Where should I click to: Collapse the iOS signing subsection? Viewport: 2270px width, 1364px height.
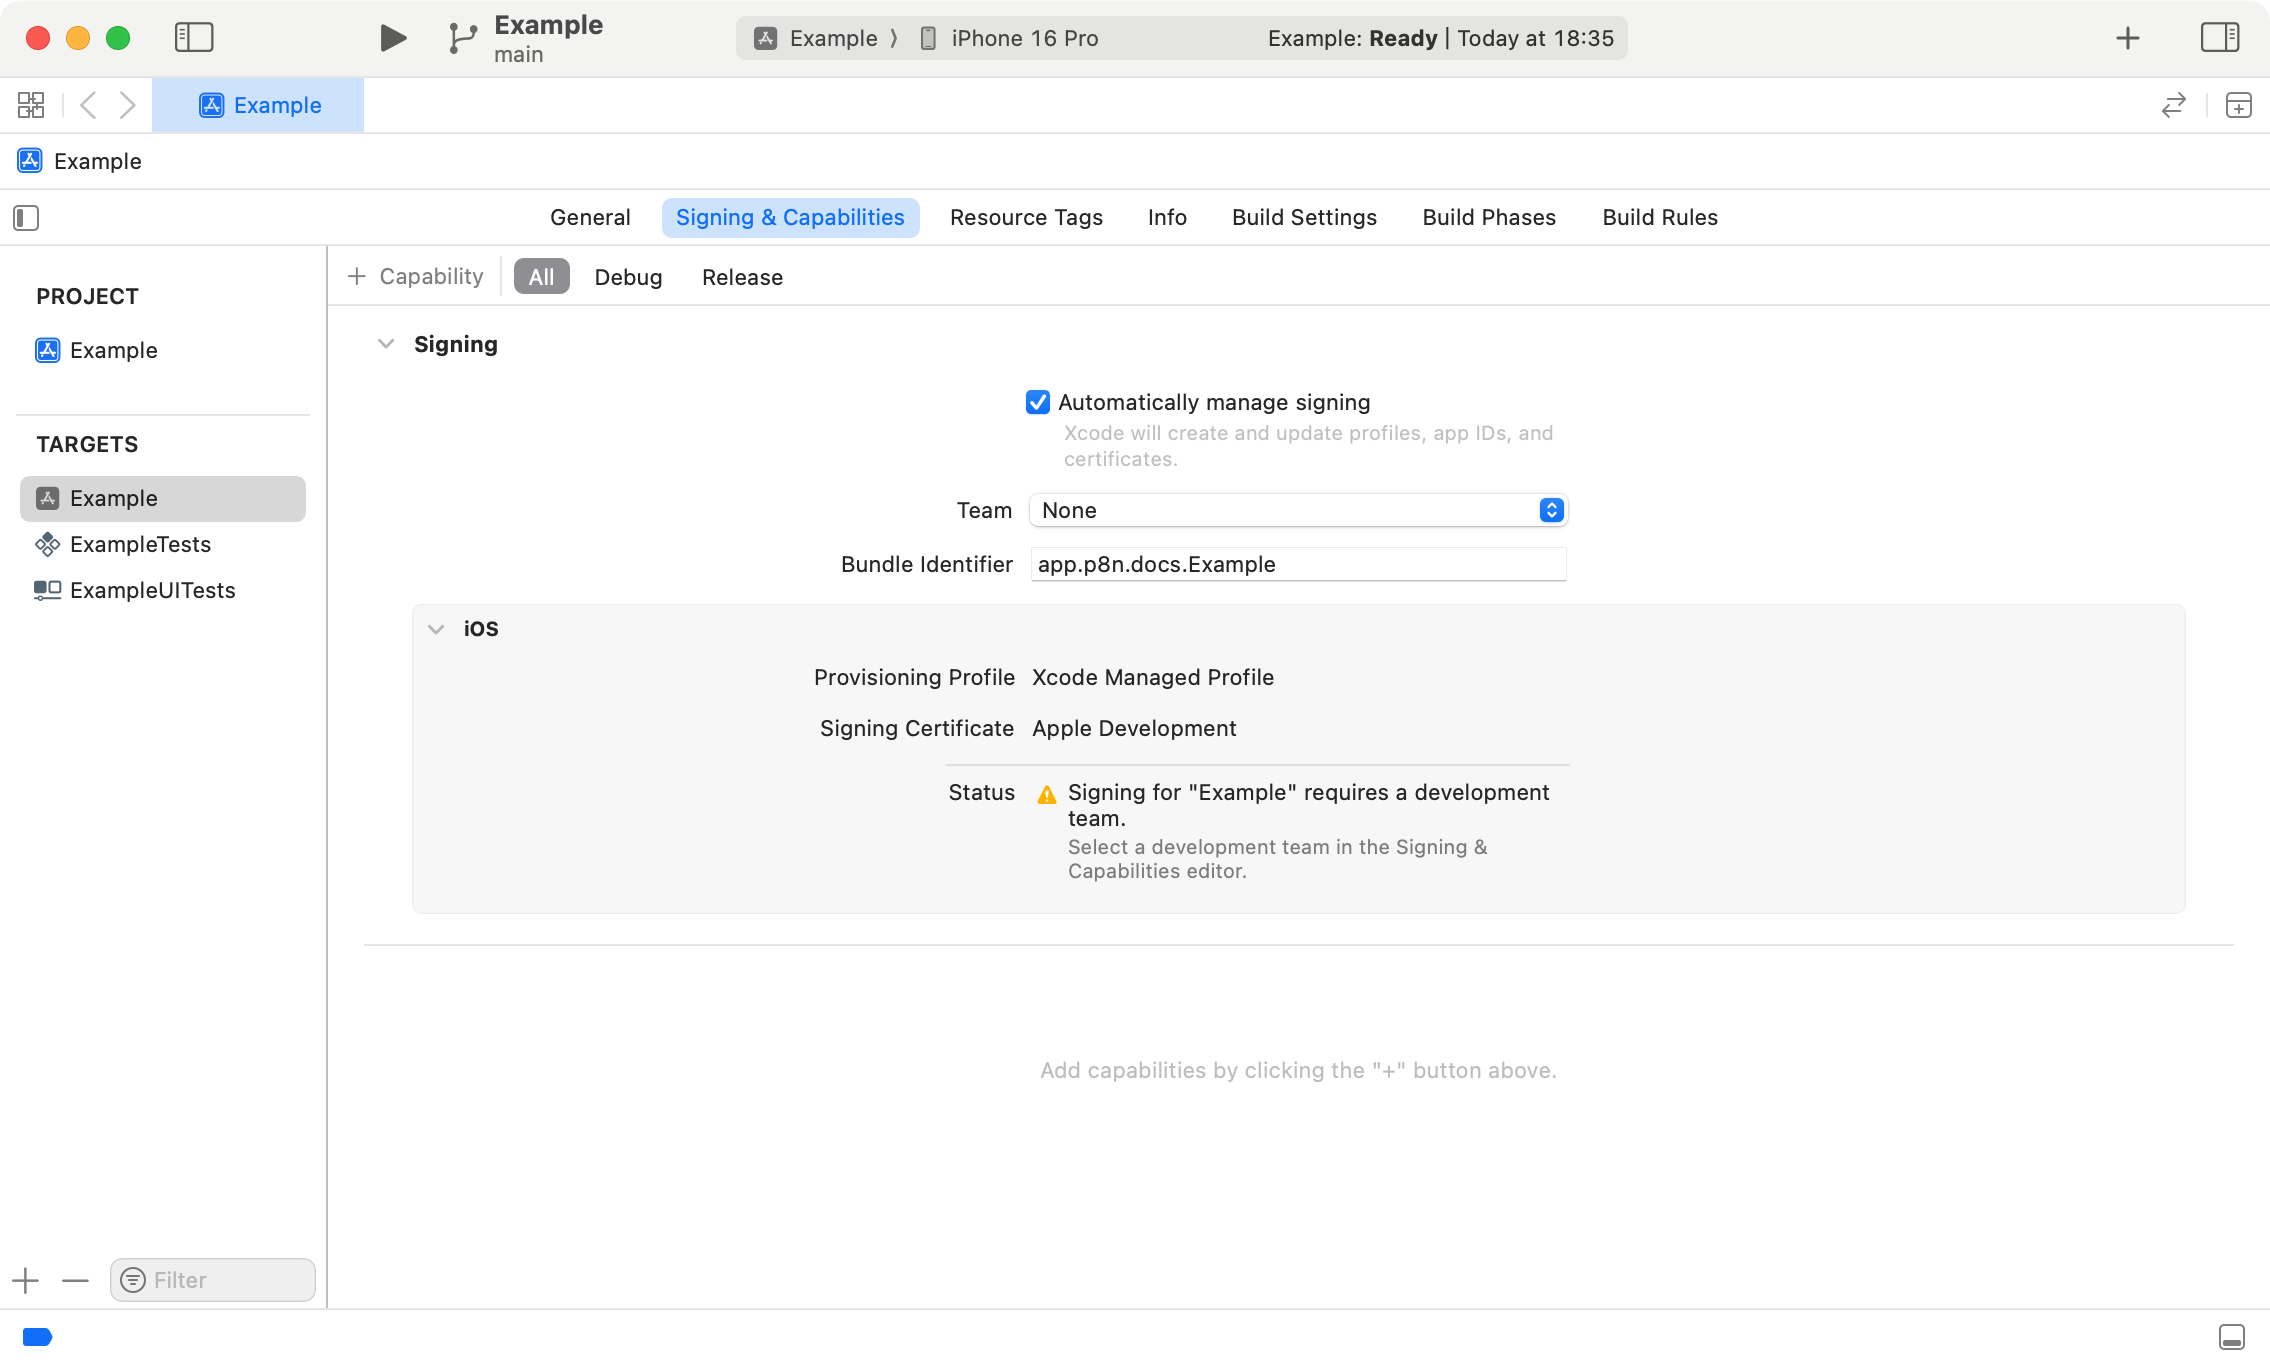[436, 629]
